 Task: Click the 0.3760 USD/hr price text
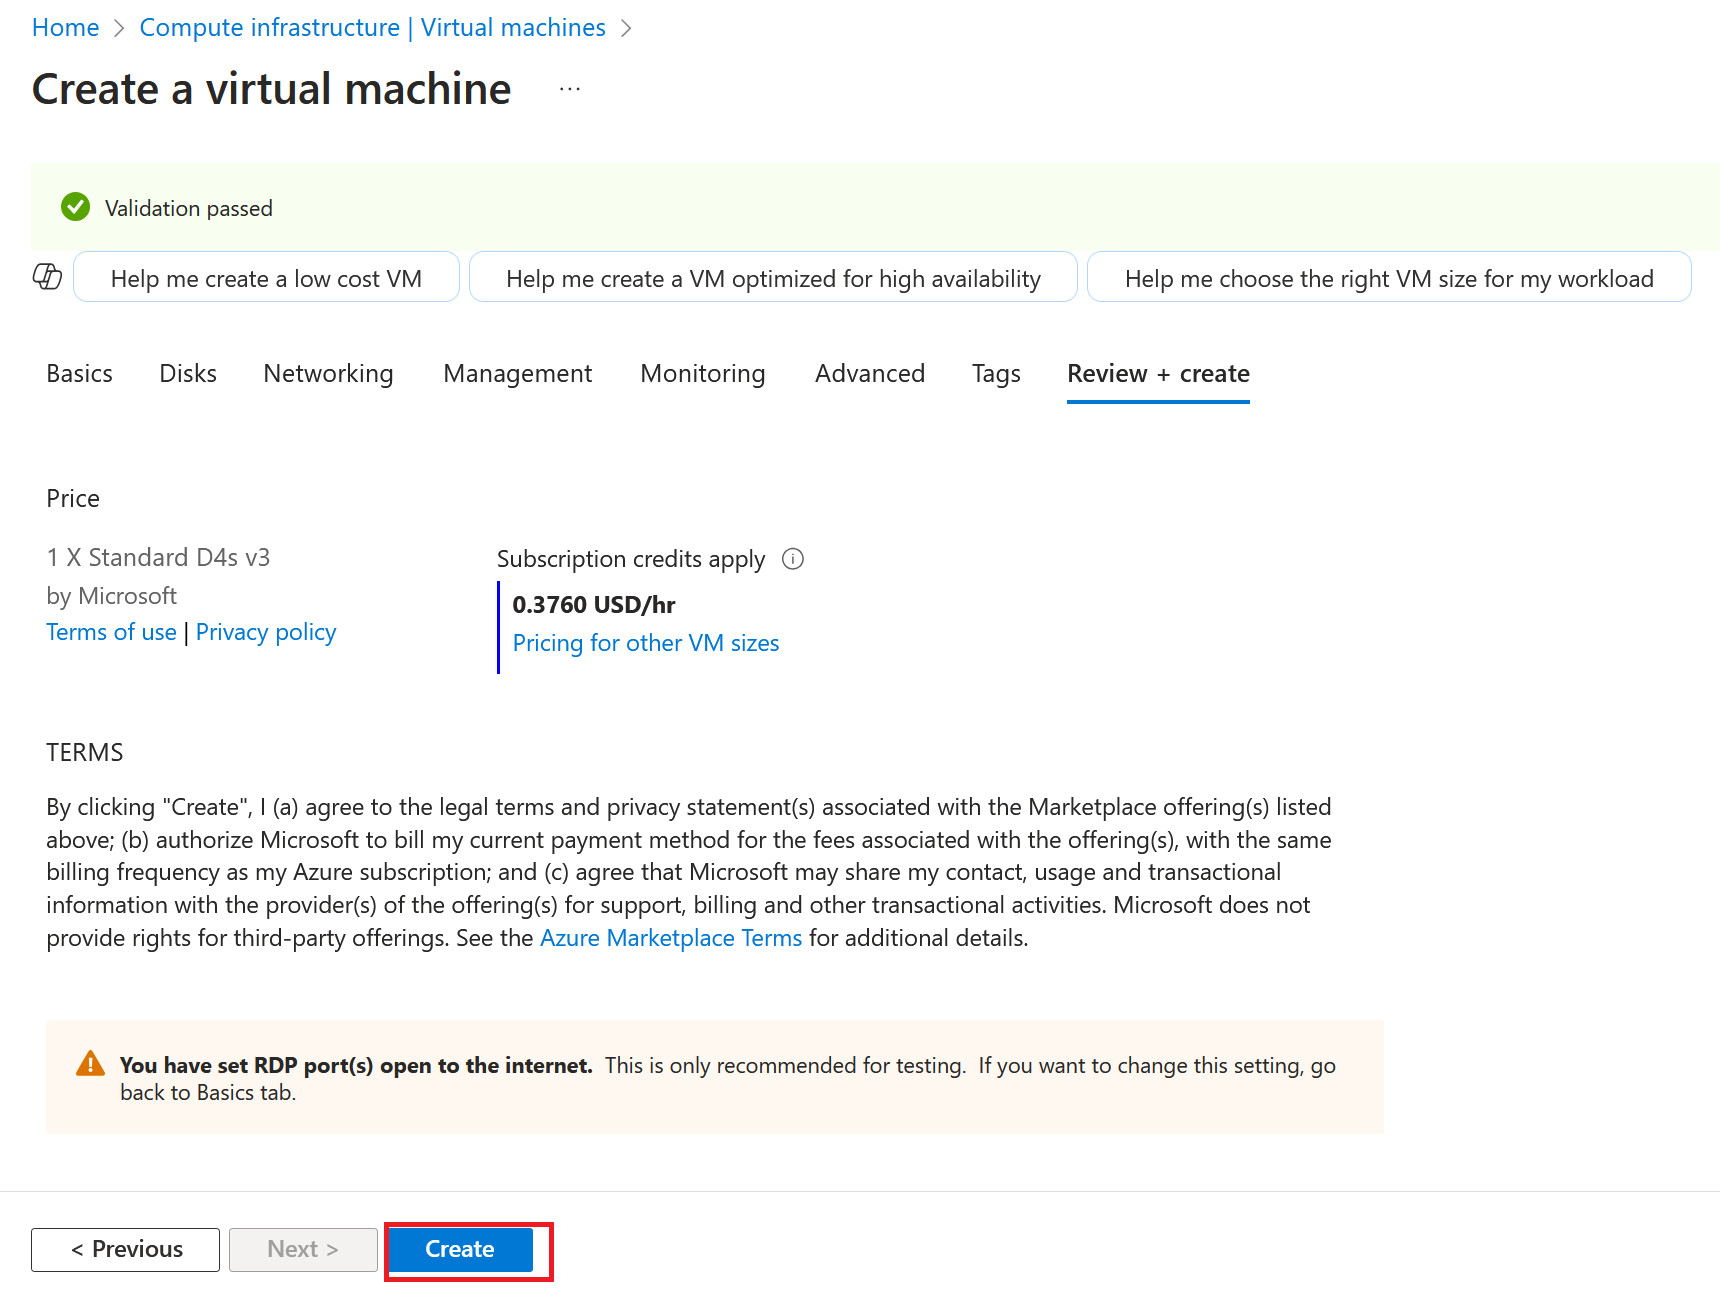click(x=594, y=605)
